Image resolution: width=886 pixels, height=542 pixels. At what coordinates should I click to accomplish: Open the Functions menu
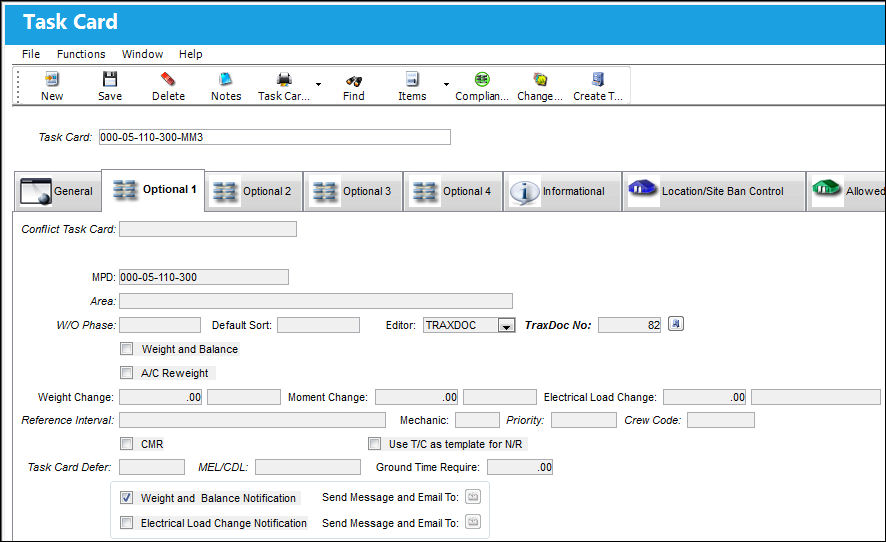coord(81,54)
